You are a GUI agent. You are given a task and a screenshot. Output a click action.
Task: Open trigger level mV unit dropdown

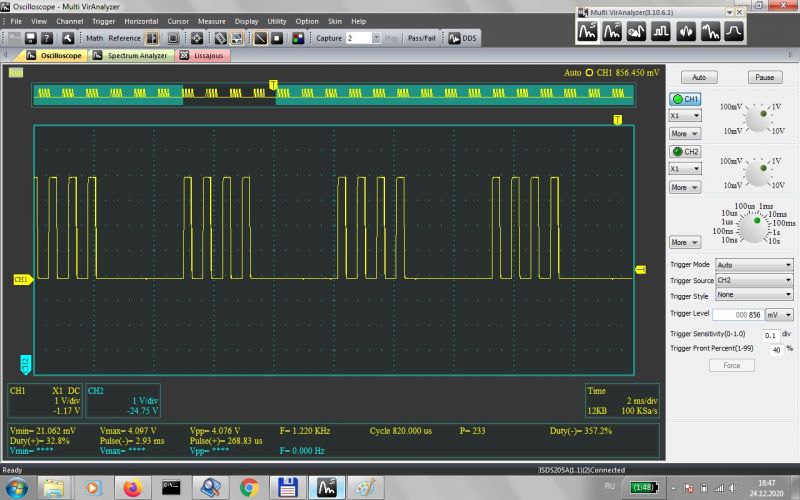click(779, 315)
